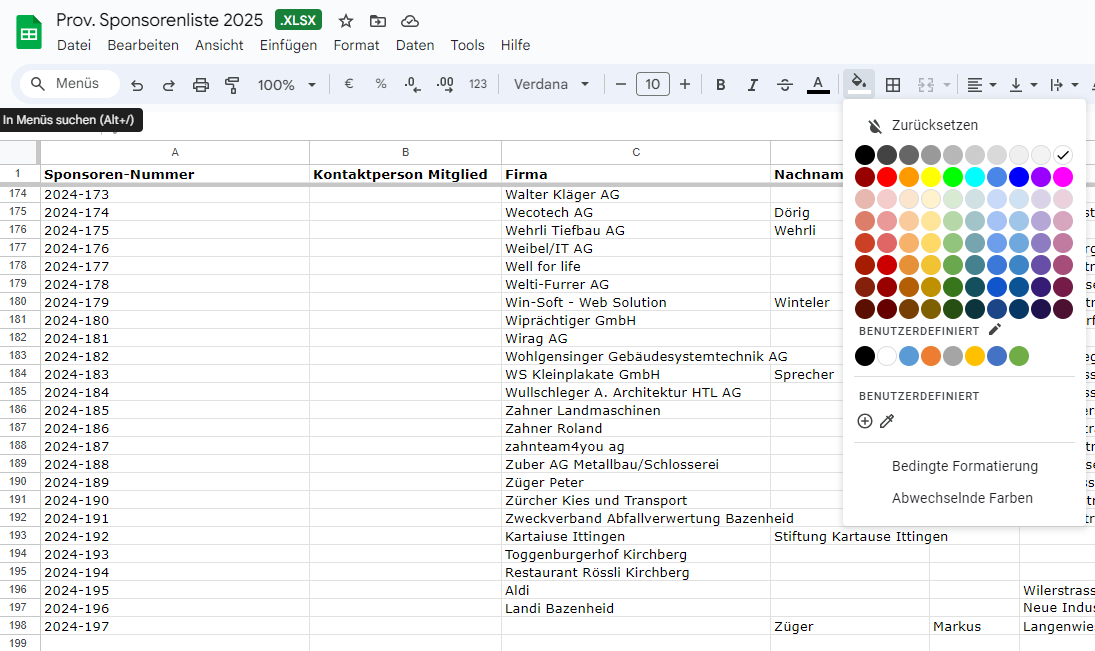Choose the bright red color swatch
The height and width of the screenshot is (651, 1095).
(887, 177)
